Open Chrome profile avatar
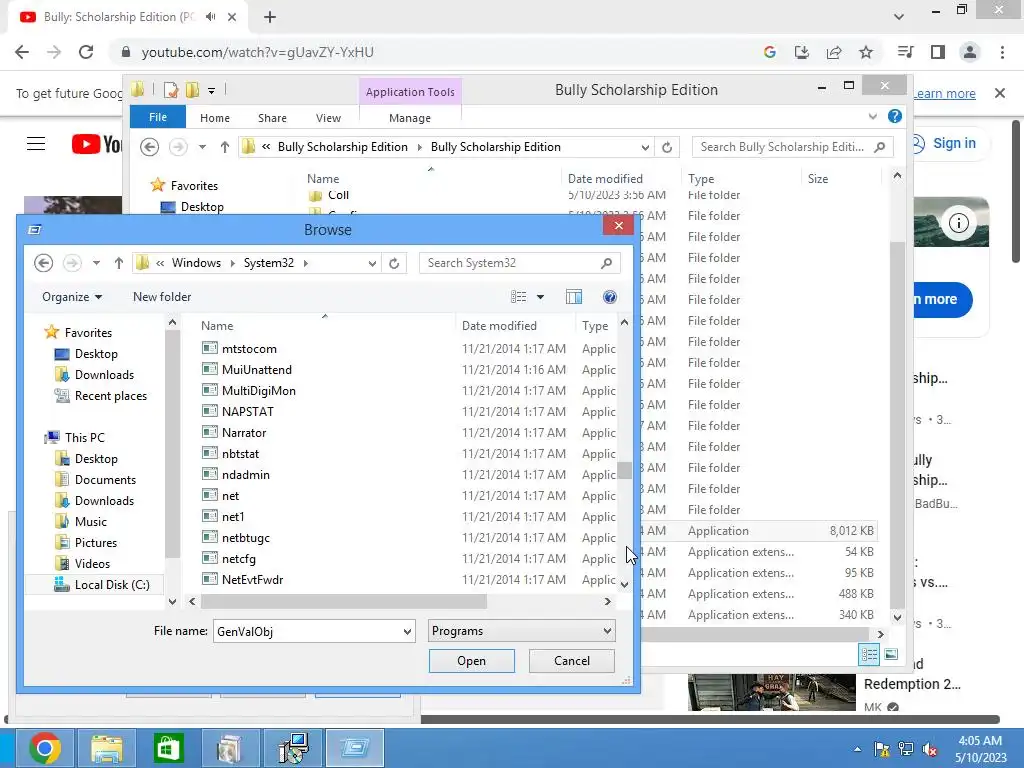The height and width of the screenshot is (768, 1024). [970, 52]
